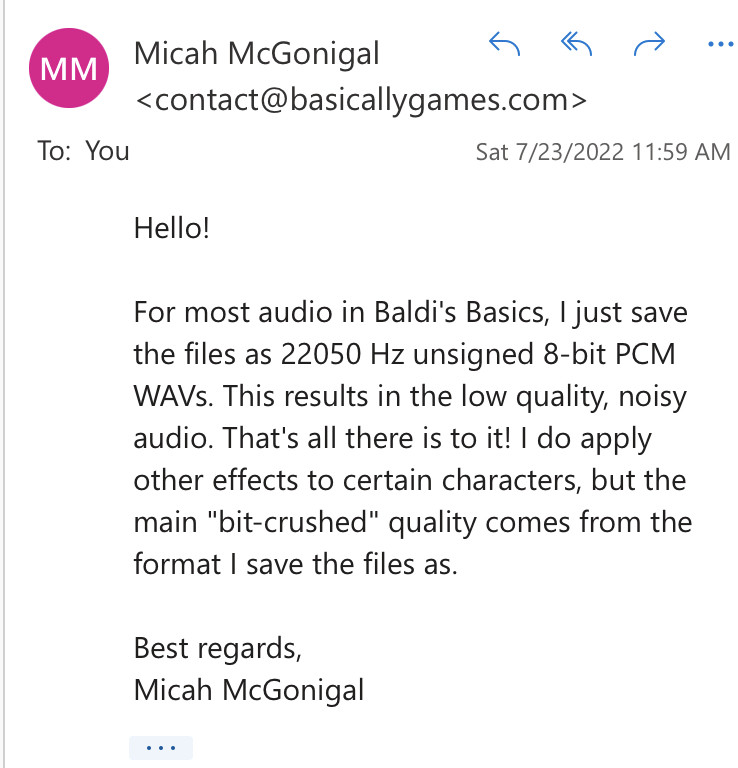
Task: Click the Reply All double-arrow icon
Action: [x=577, y=44]
